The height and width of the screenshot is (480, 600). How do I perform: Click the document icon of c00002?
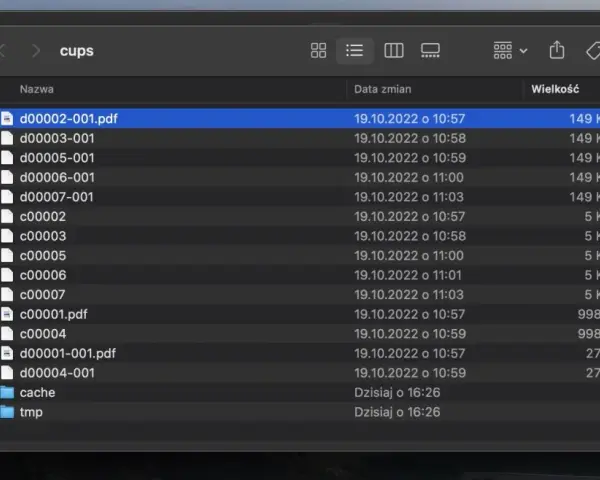7,216
